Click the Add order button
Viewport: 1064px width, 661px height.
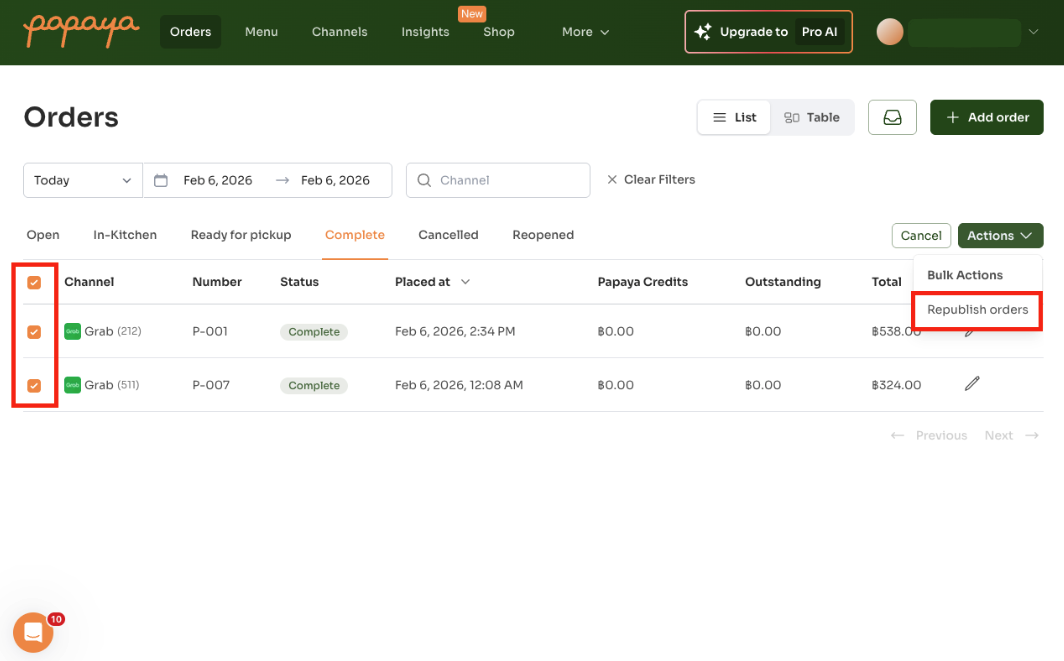[x=986, y=117]
